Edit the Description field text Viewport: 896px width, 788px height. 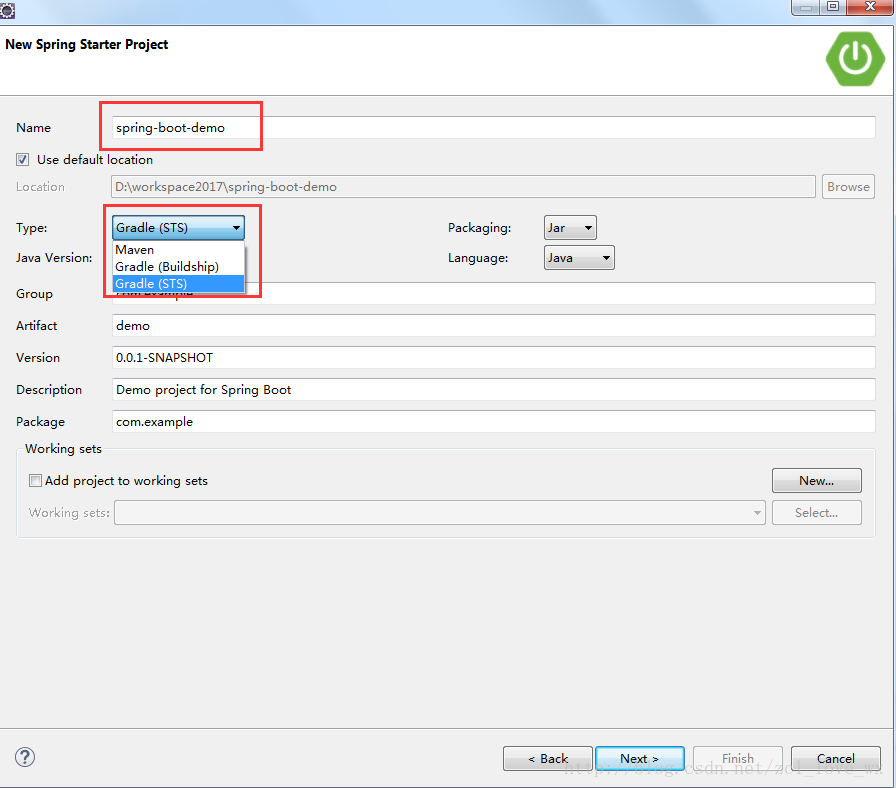[494, 390]
